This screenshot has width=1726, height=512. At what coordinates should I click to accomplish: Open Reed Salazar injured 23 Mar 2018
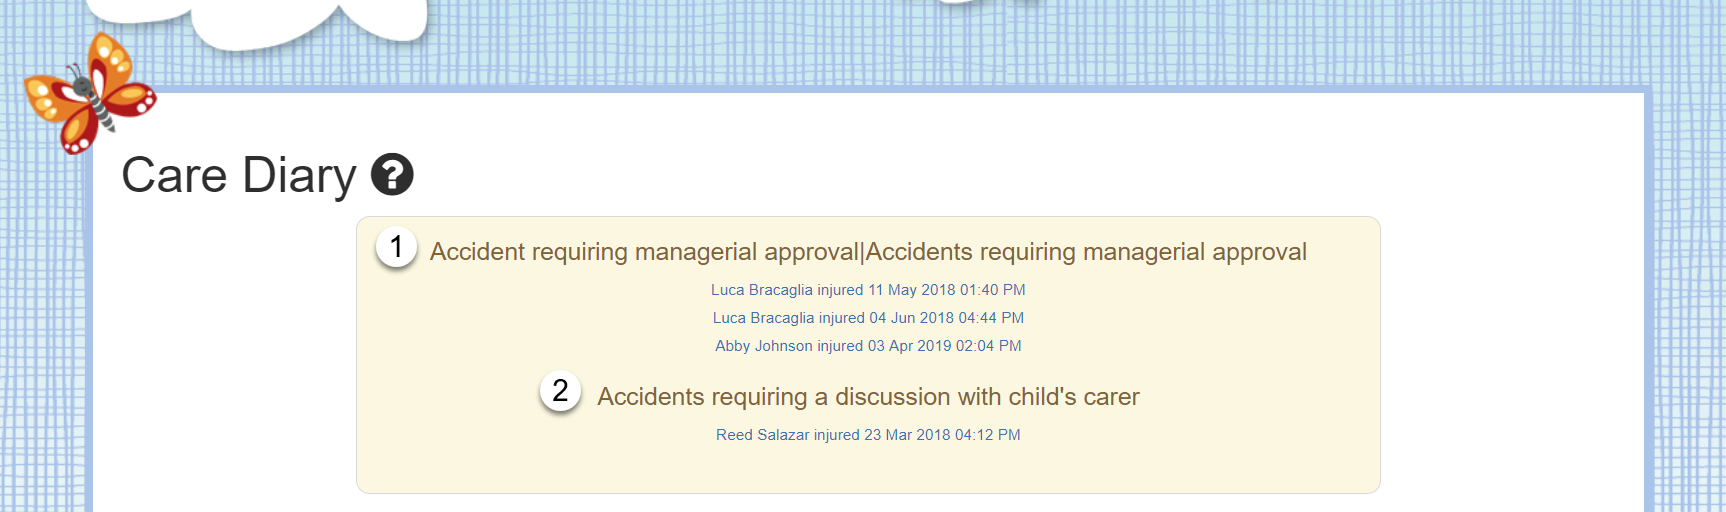point(868,435)
